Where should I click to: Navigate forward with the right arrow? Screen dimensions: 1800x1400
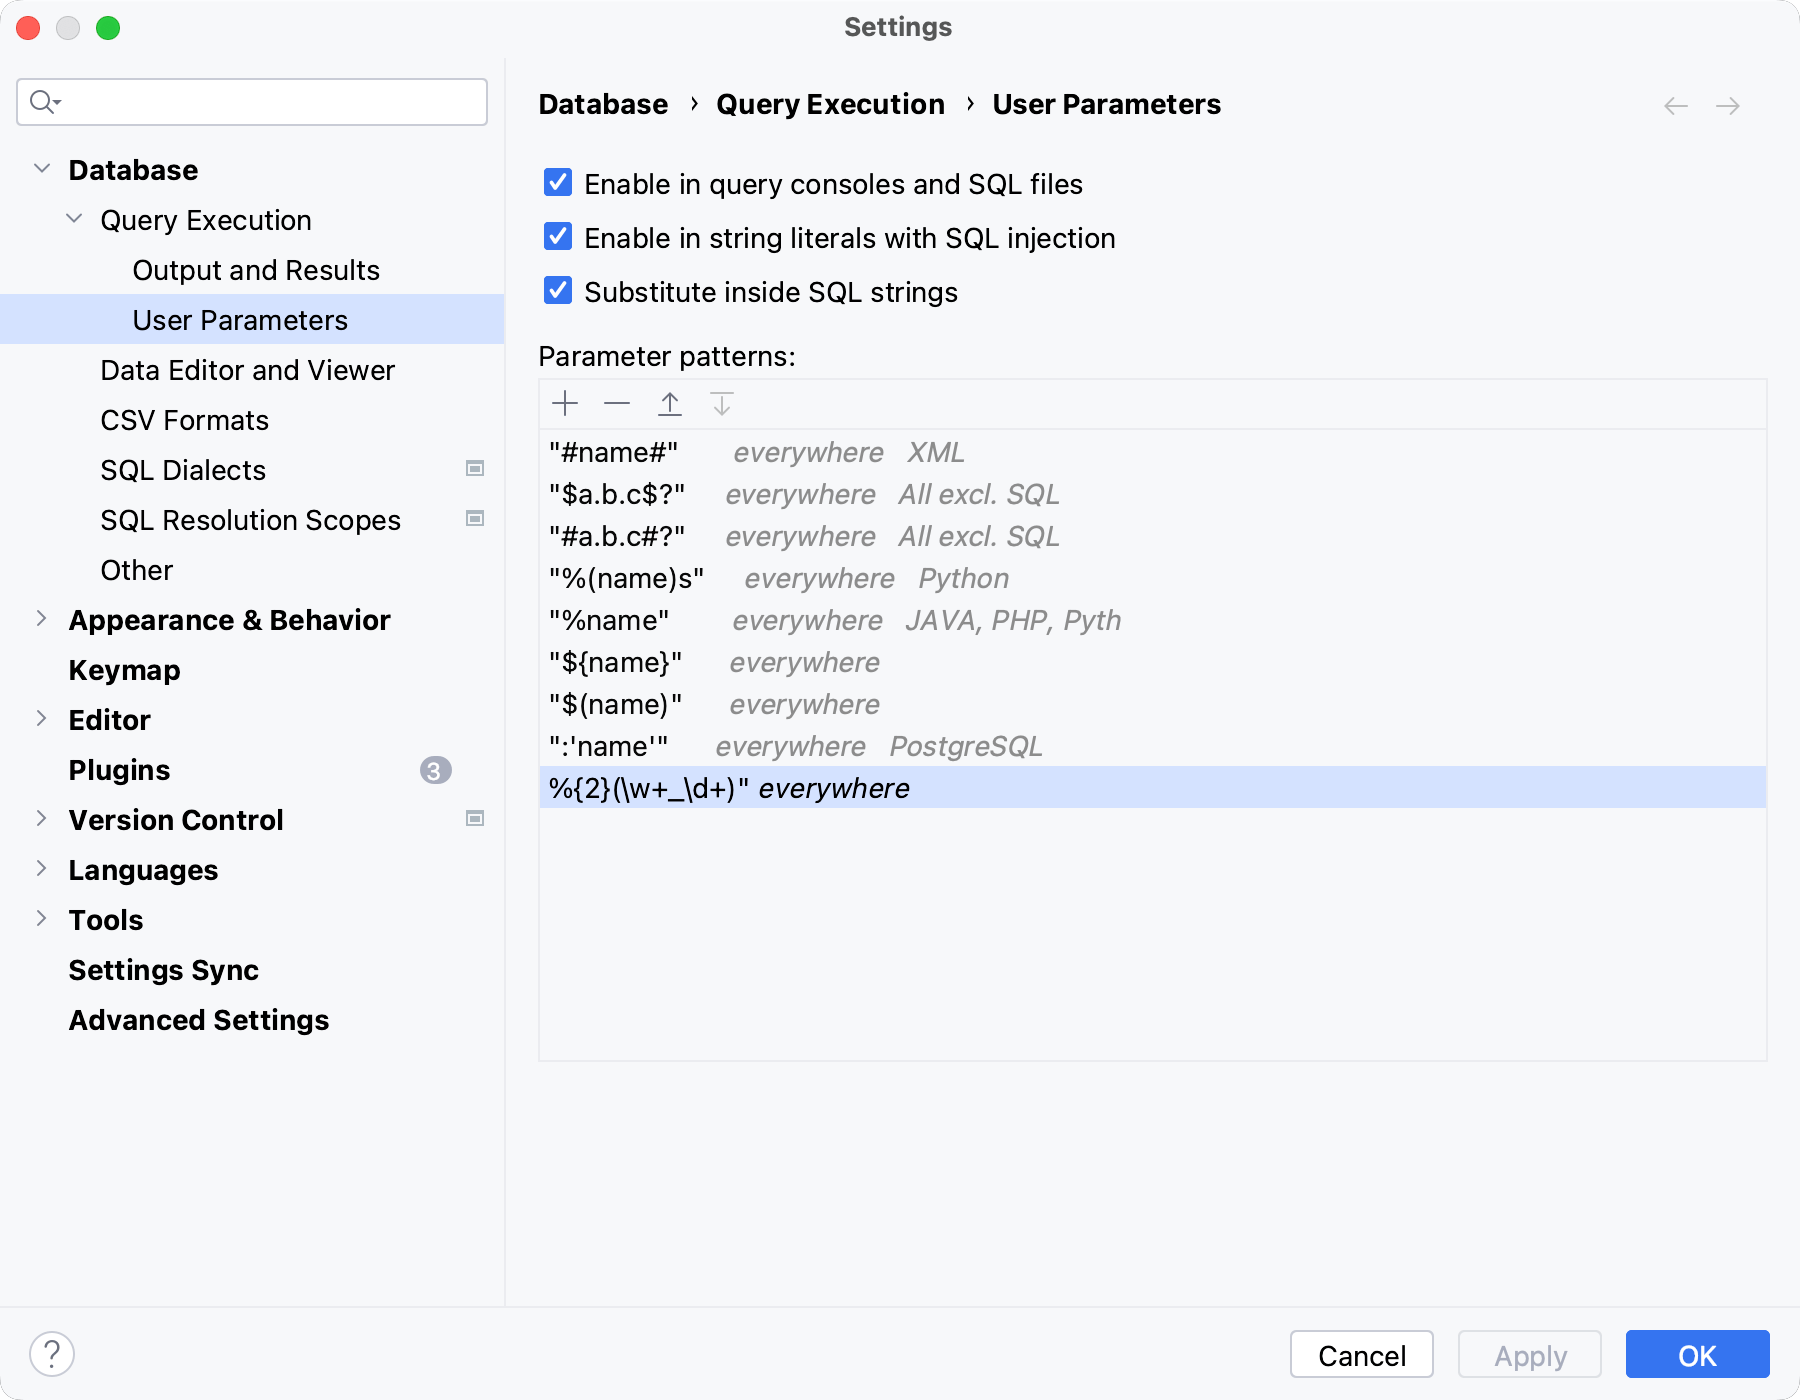click(1728, 105)
